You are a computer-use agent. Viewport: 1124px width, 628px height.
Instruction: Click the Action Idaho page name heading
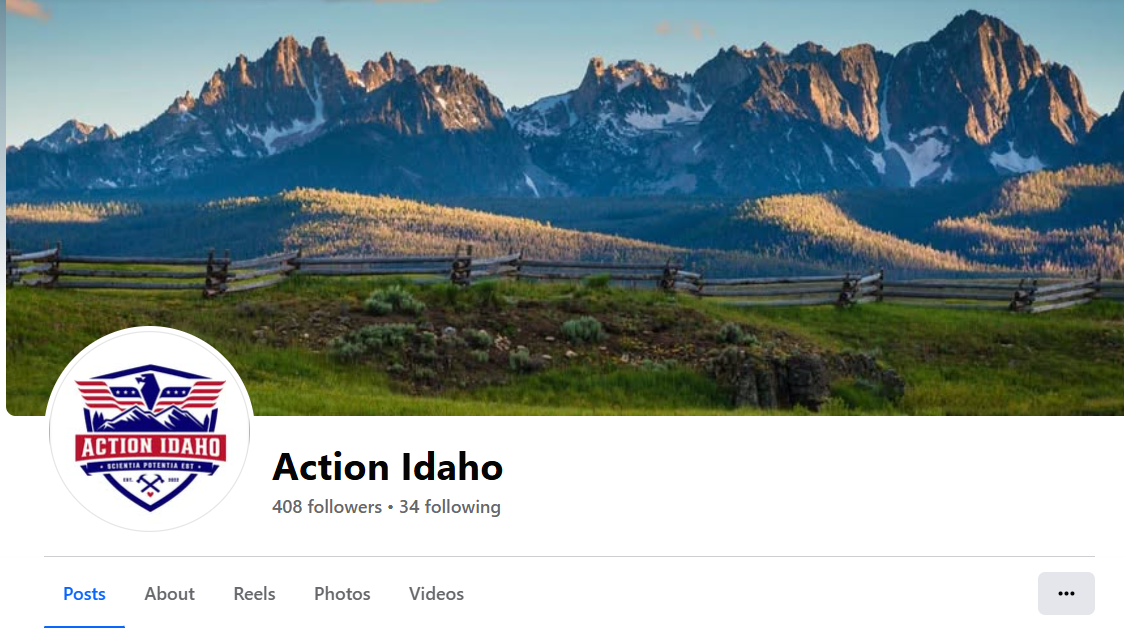(387, 467)
